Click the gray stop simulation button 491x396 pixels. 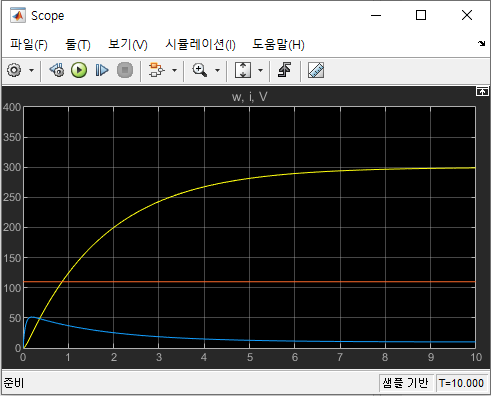(x=125, y=70)
